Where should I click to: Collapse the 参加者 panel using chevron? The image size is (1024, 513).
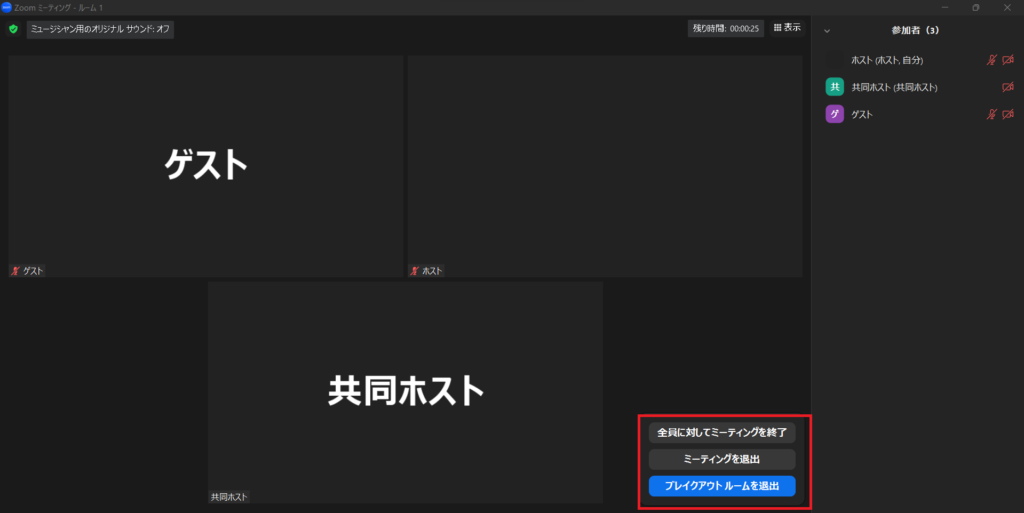(827, 31)
